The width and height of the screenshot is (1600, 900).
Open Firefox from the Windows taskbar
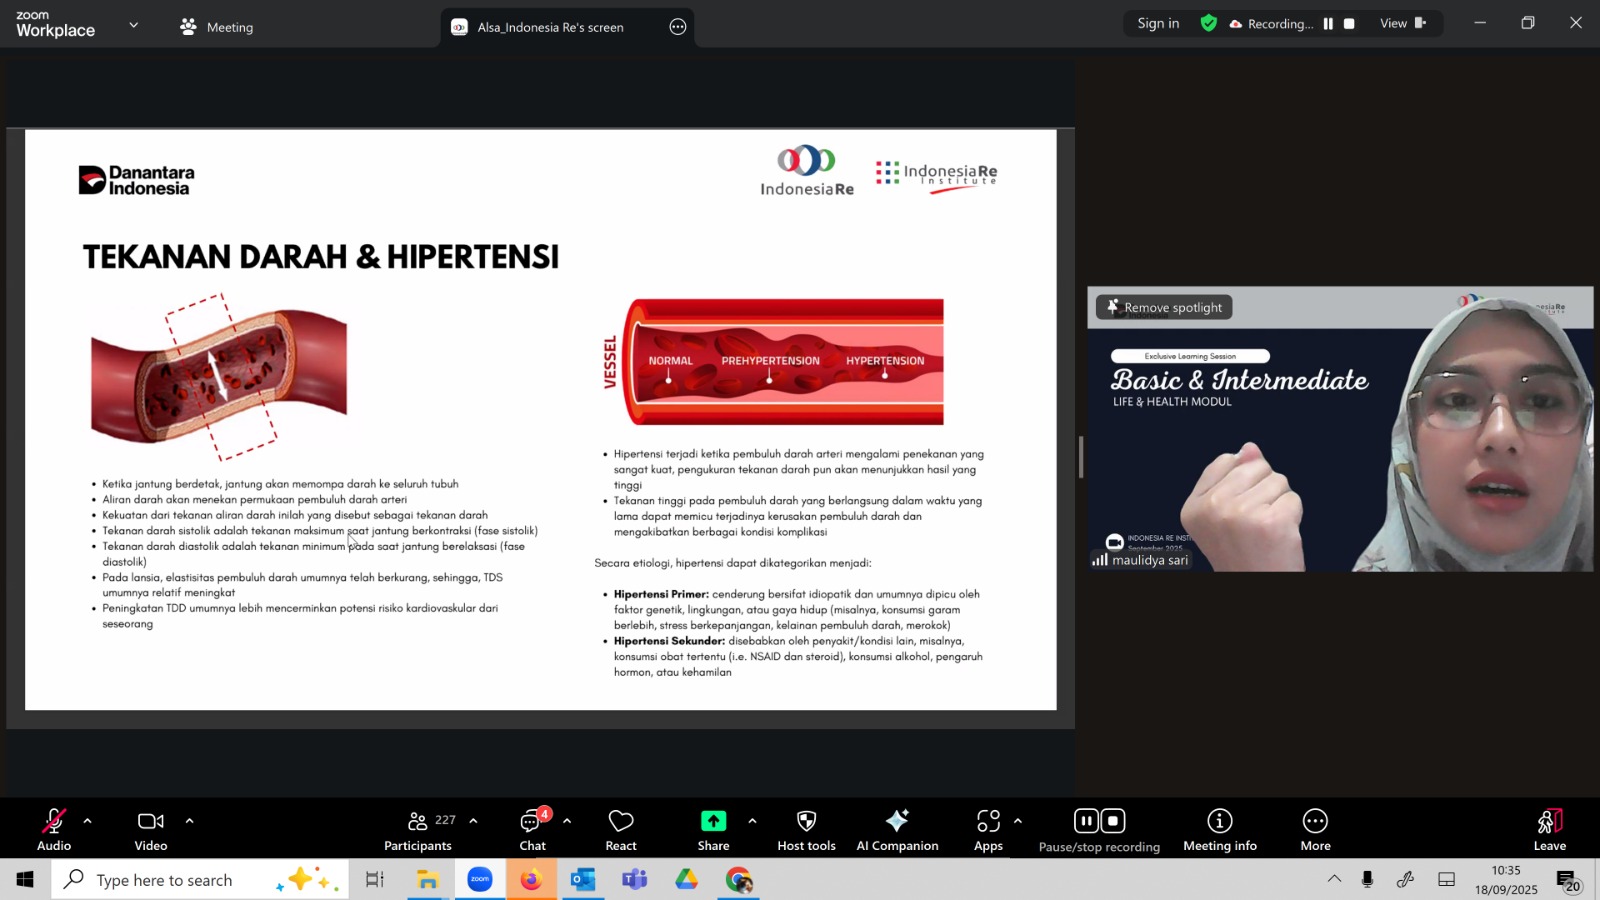531,880
